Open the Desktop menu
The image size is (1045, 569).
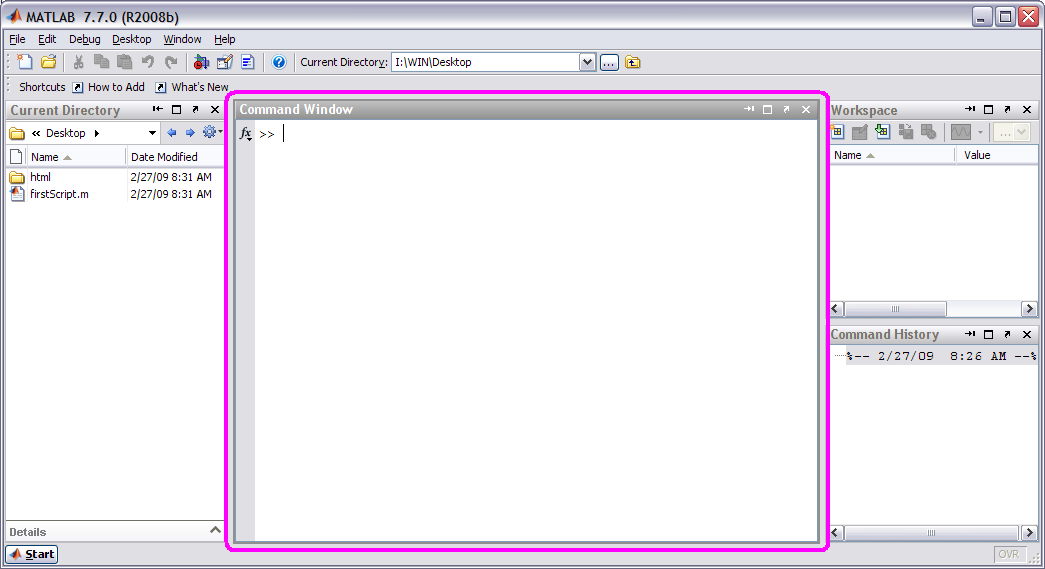click(131, 39)
